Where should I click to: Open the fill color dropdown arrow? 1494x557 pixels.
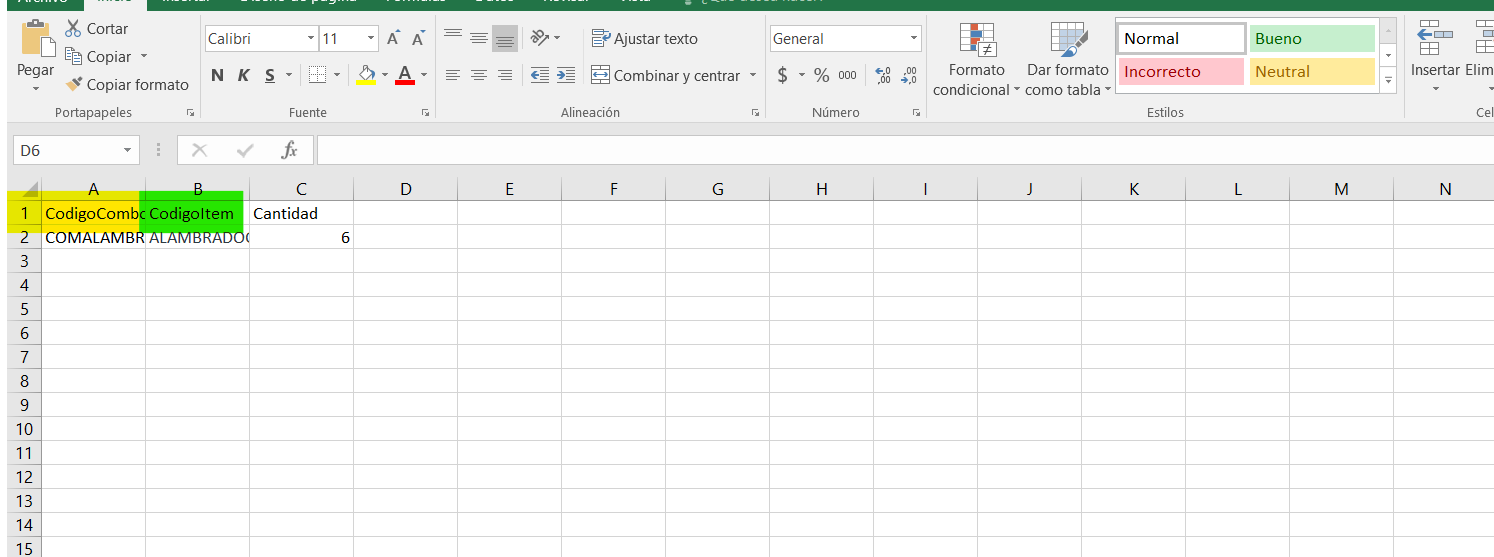[385, 75]
